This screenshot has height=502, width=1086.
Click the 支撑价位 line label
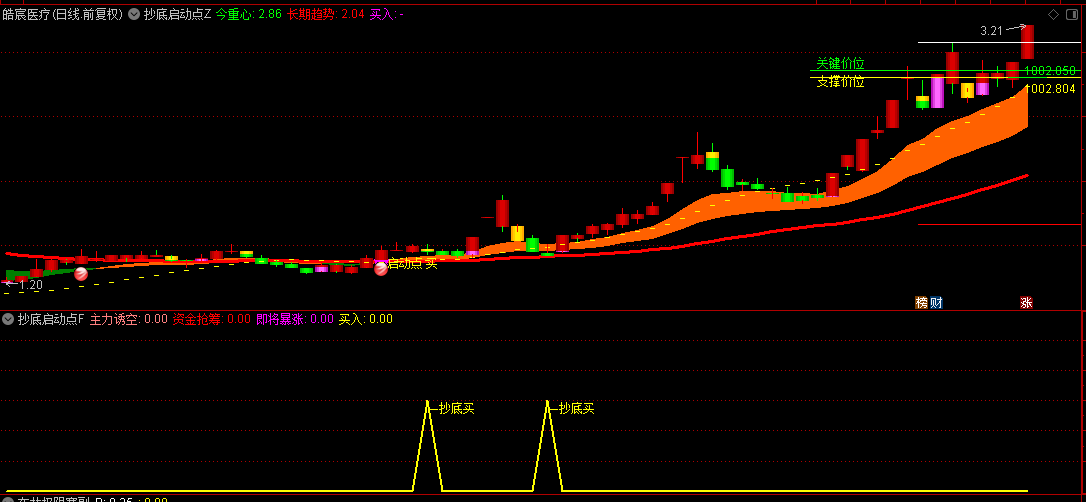click(x=840, y=82)
